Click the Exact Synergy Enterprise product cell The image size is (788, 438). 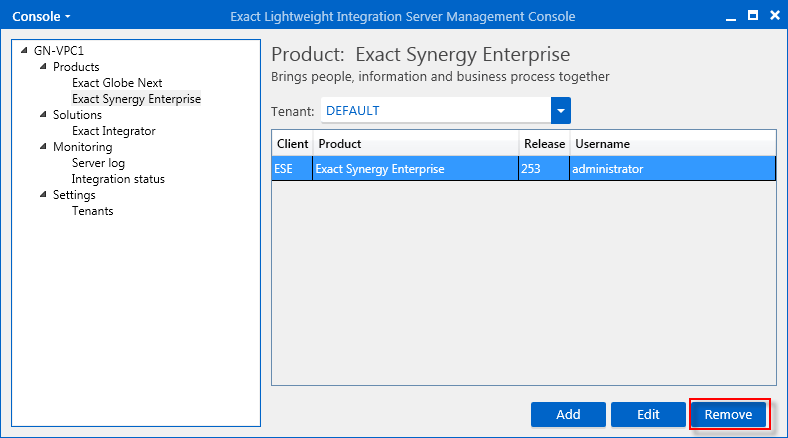(416, 169)
